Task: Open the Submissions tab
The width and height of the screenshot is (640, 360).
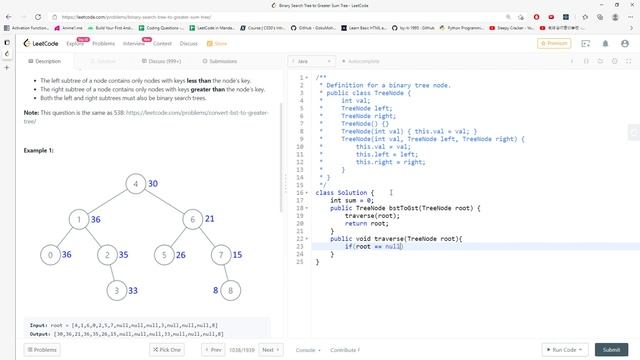Action: tap(220, 61)
